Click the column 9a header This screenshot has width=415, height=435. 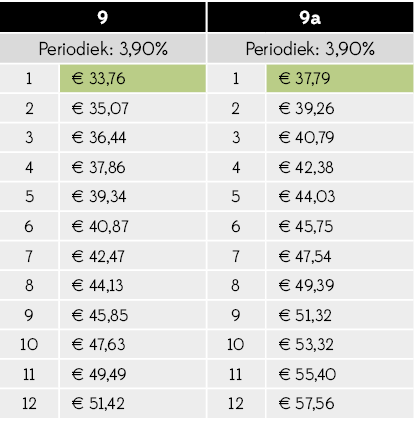pos(310,17)
